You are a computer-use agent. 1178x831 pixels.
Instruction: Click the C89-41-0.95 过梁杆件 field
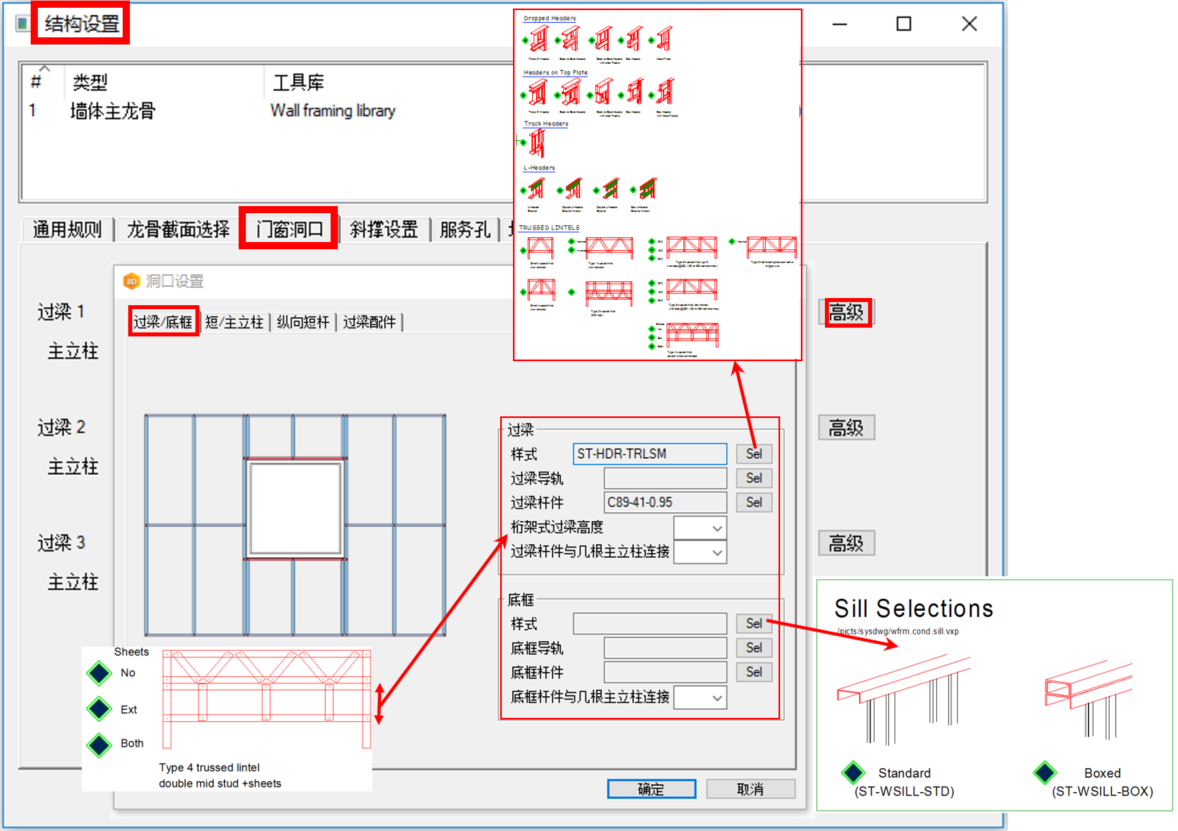[x=665, y=502]
